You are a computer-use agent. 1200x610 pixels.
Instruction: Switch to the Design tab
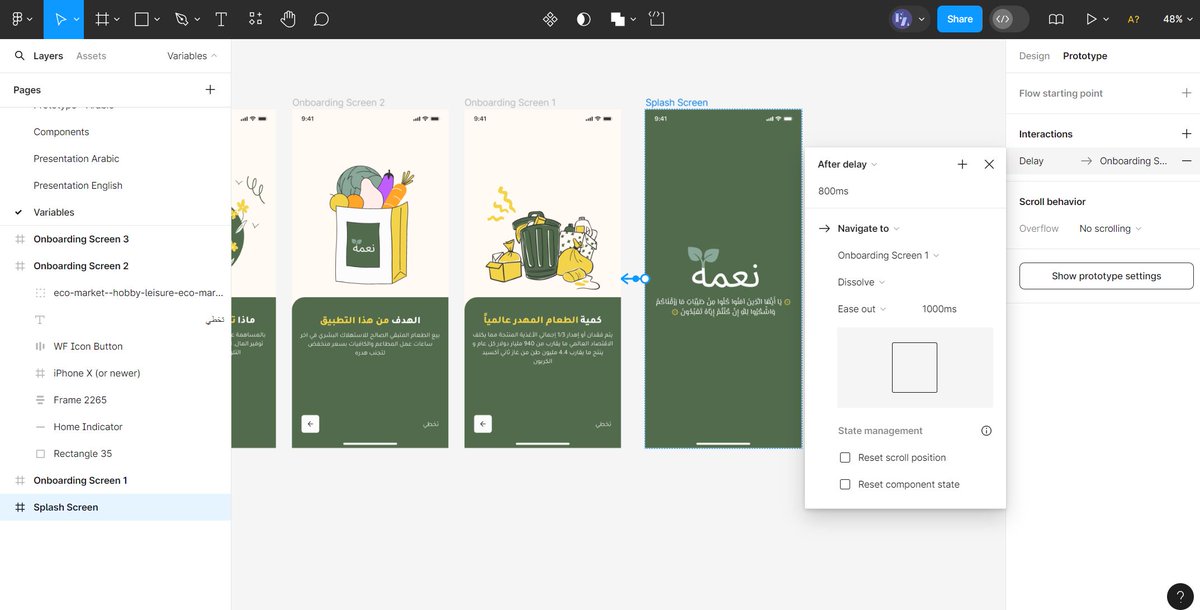coord(1034,56)
